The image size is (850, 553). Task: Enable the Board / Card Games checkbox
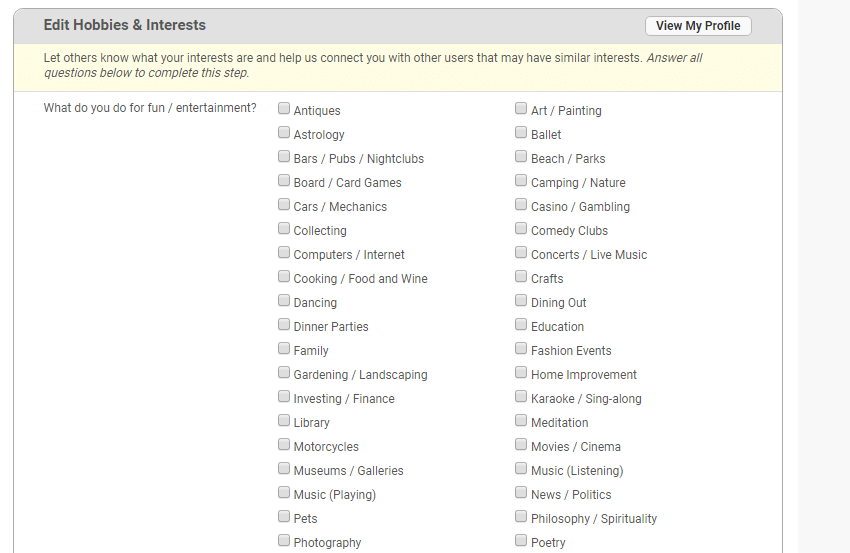284,181
